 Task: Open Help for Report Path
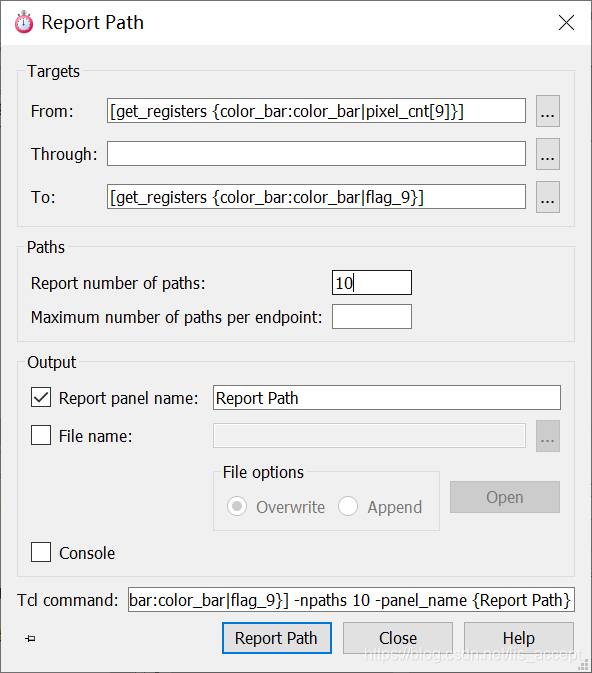point(519,638)
